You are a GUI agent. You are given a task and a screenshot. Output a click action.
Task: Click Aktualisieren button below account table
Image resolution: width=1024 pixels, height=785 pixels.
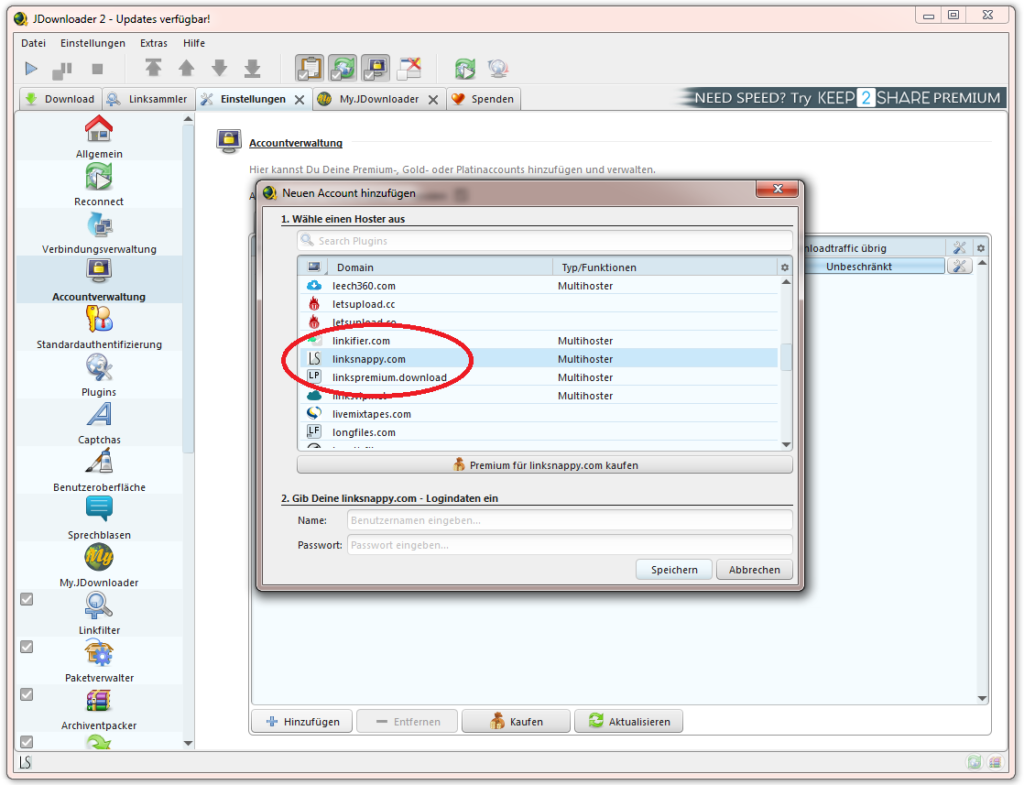coord(629,722)
